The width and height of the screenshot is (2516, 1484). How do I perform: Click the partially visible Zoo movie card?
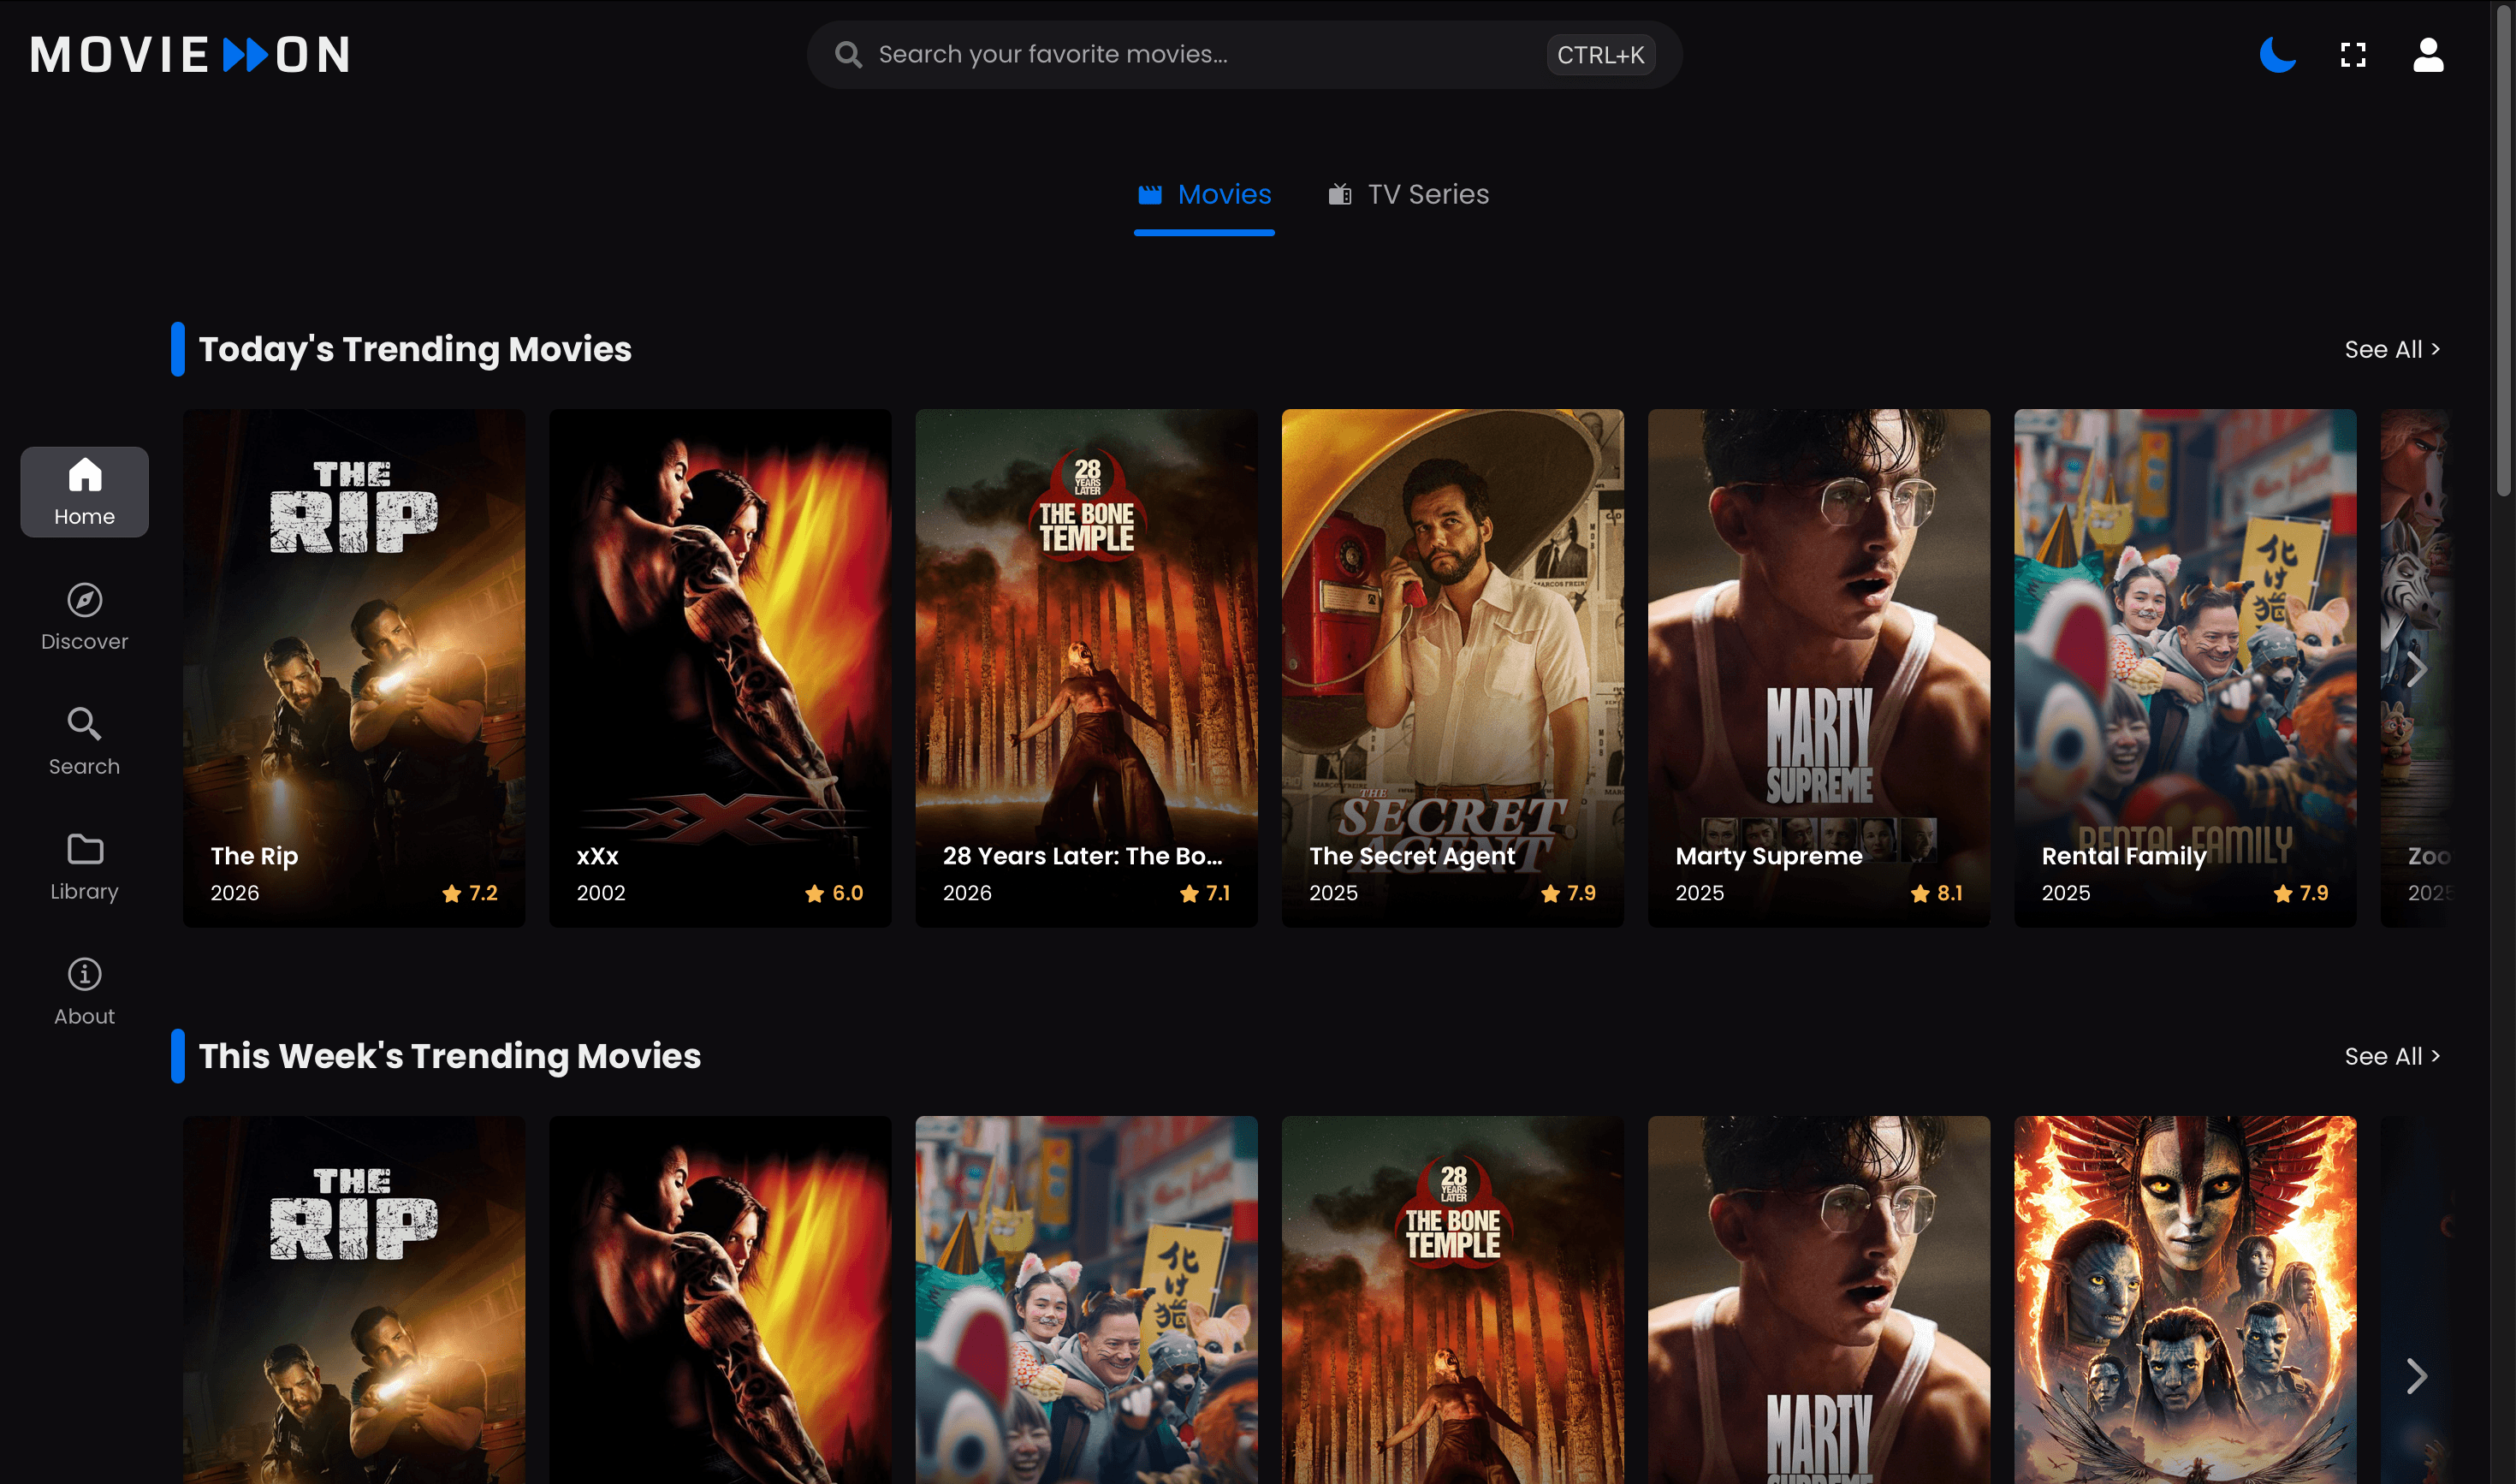pyautogui.click(x=2415, y=667)
